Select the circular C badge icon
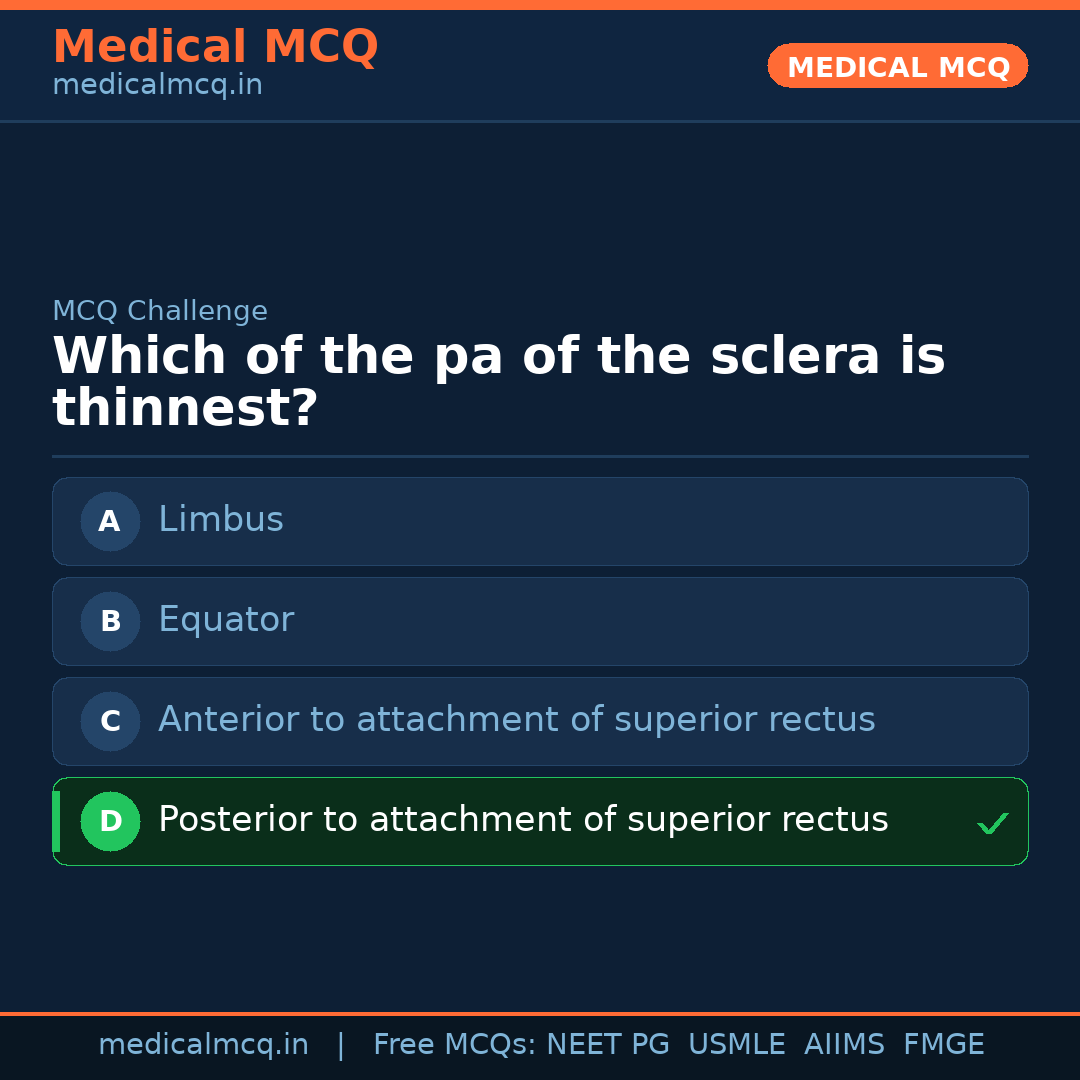Image resolution: width=1080 pixels, height=1080 pixels. click(x=110, y=721)
